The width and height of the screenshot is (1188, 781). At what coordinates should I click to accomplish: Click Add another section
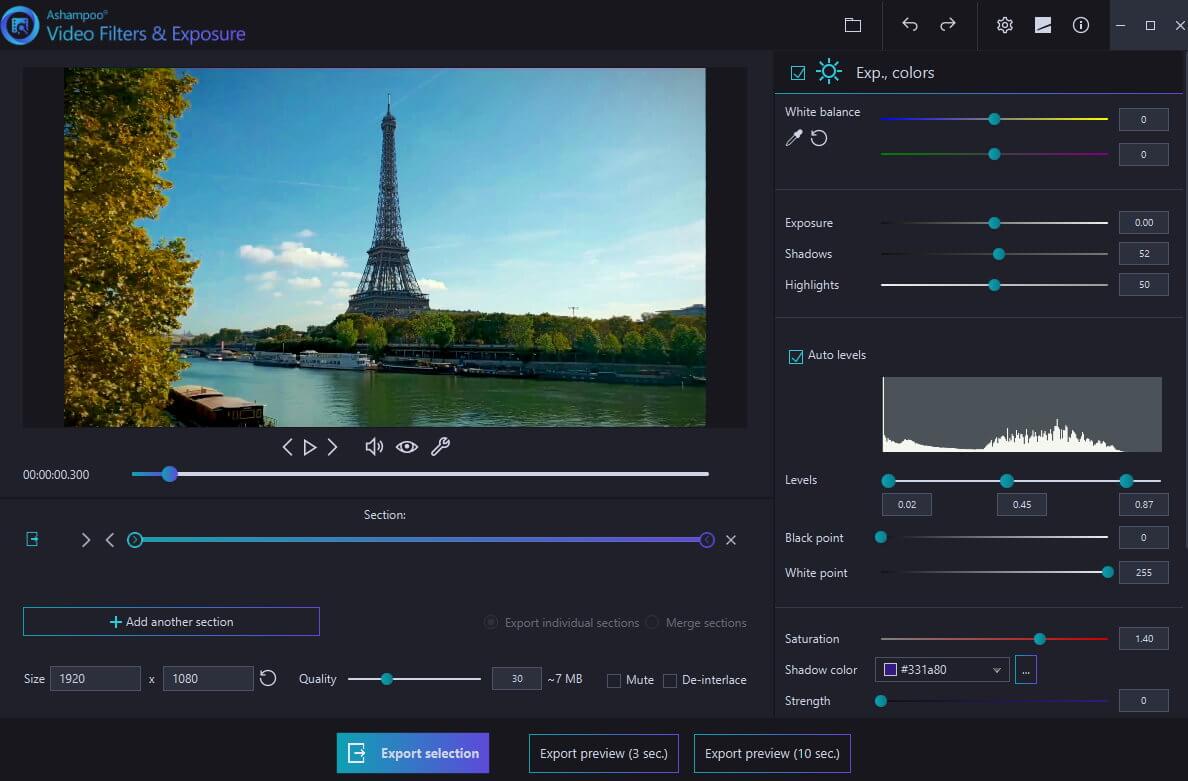point(170,621)
